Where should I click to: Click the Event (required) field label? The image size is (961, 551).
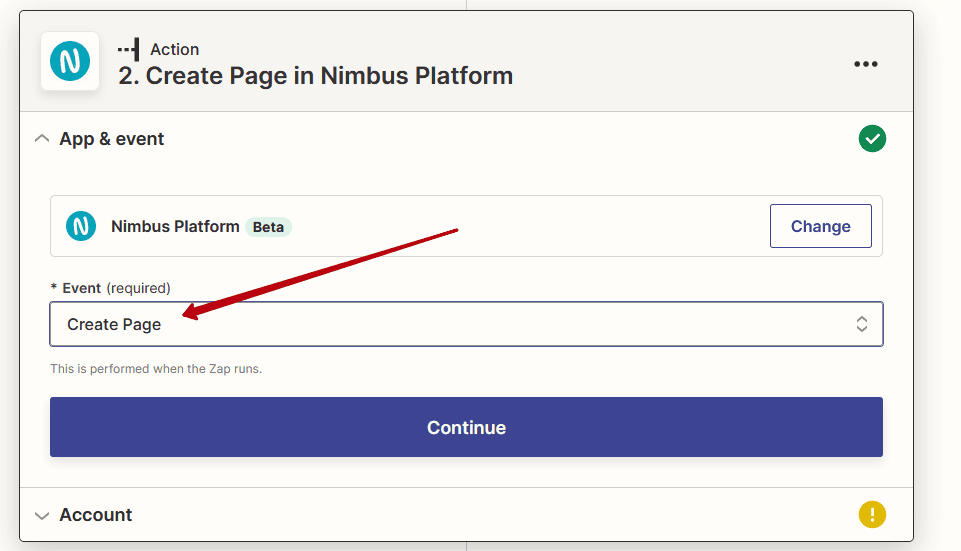click(110, 288)
